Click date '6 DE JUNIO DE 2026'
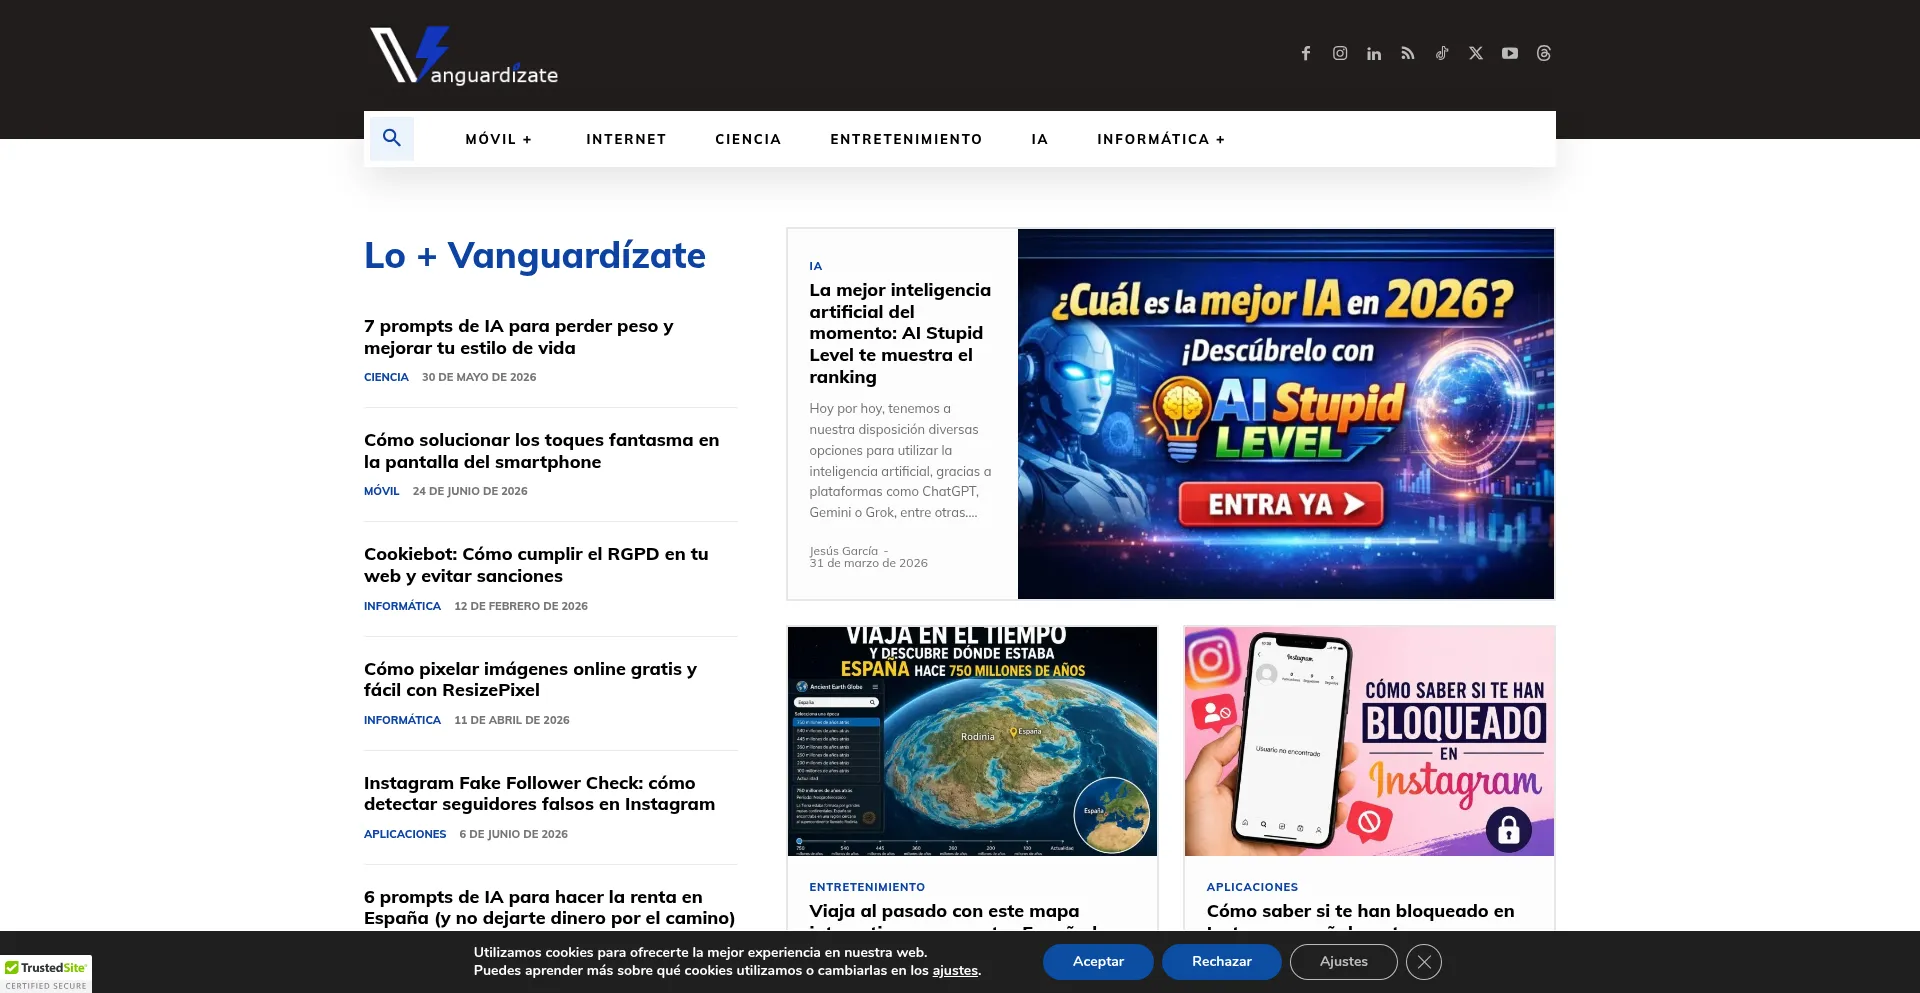 point(513,834)
